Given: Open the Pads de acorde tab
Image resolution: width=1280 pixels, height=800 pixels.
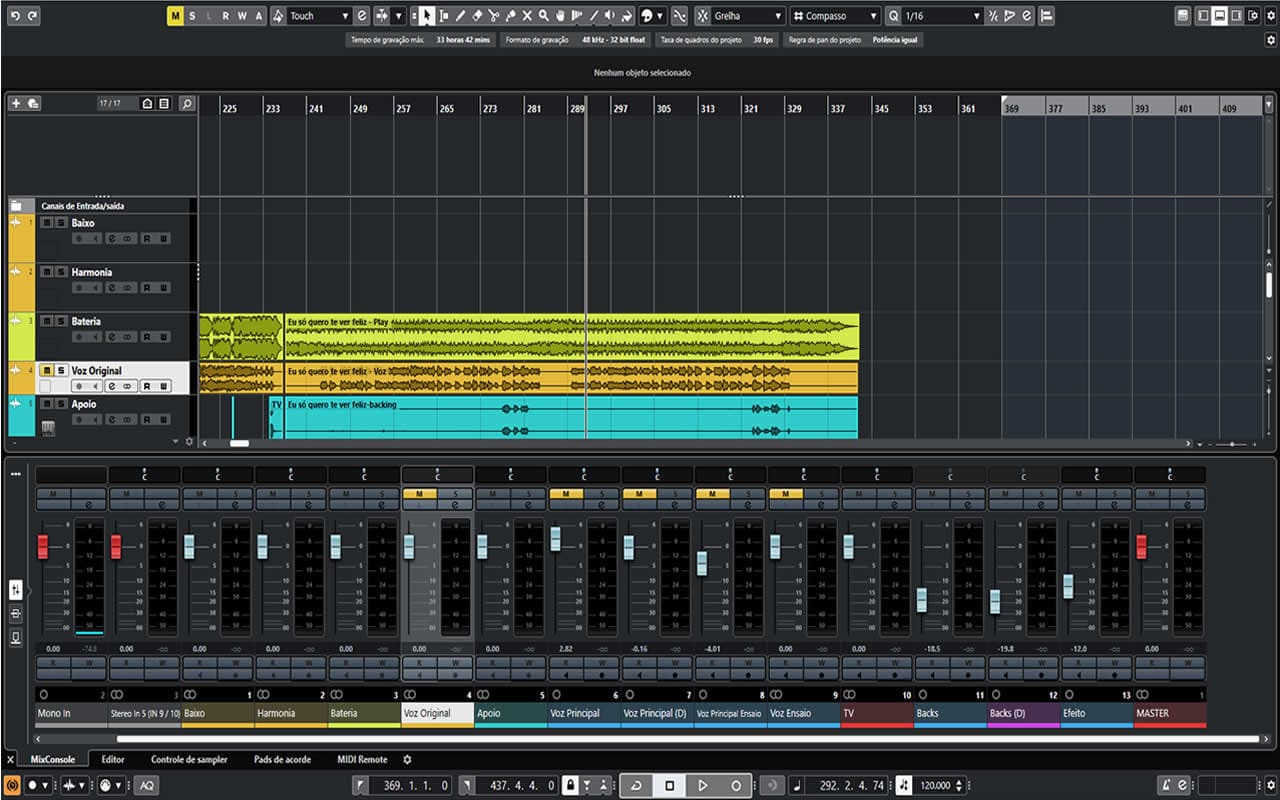Looking at the screenshot, I should coord(282,759).
